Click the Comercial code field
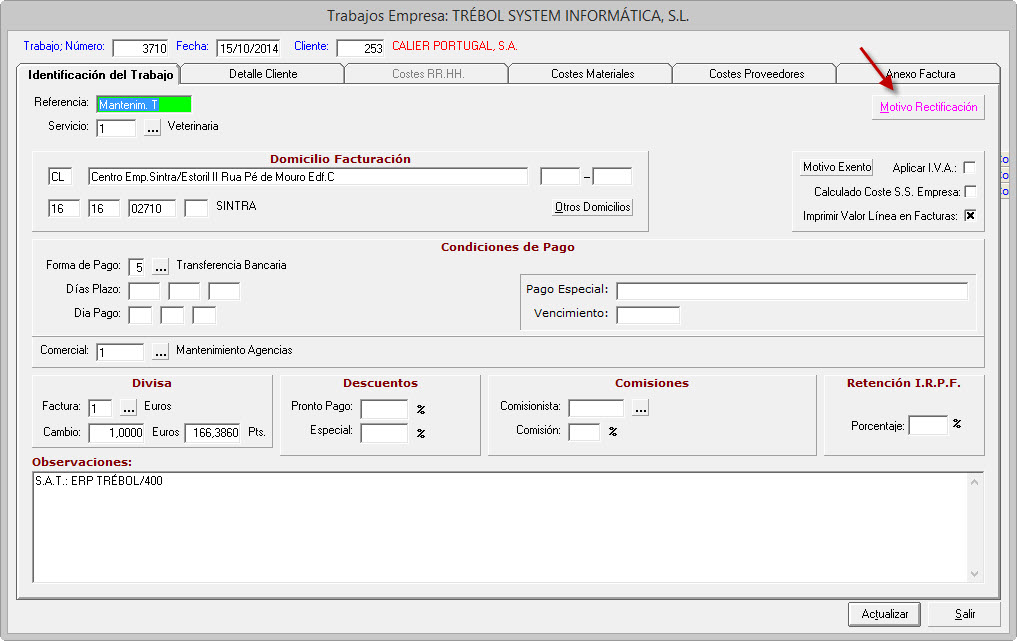 point(120,352)
